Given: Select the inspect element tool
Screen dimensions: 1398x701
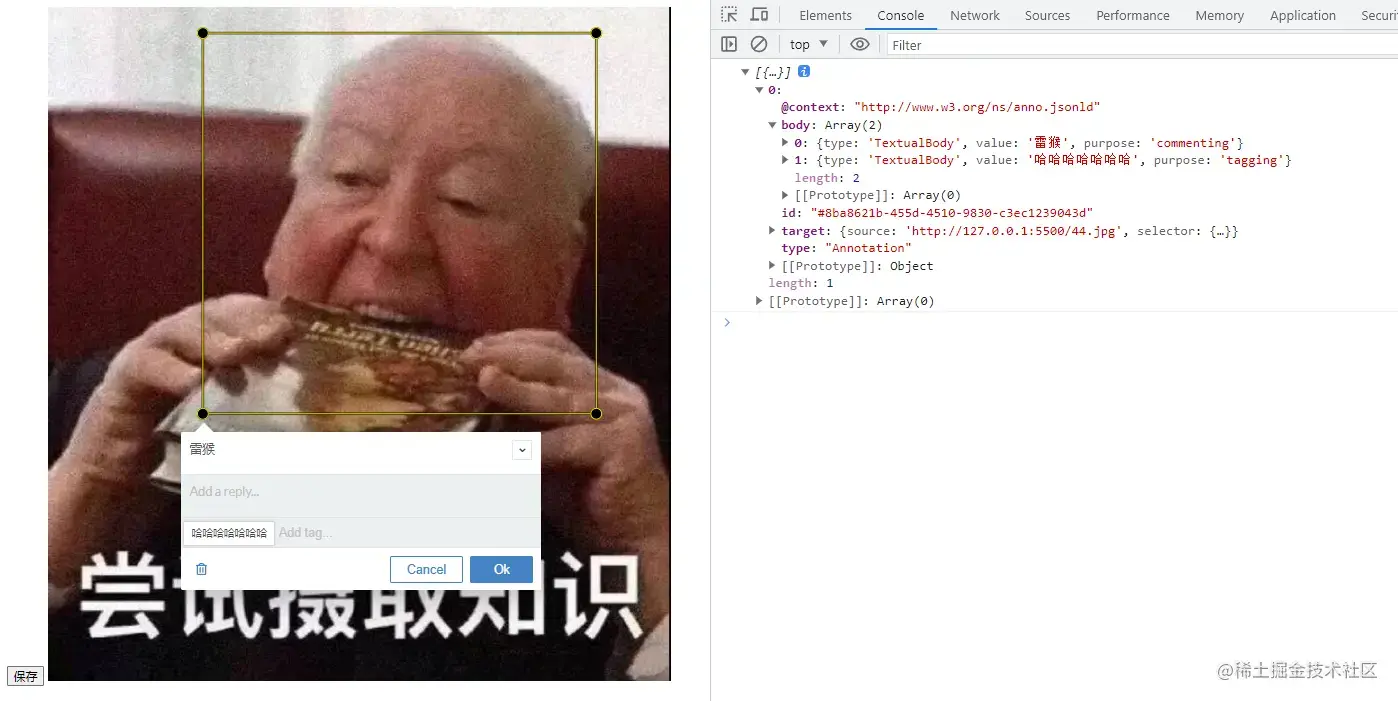Looking at the screenshot, I should coord(727,14).
